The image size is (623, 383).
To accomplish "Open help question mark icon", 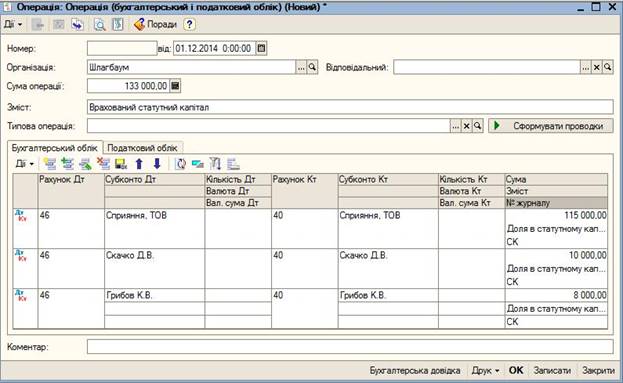I will point(190,25).
